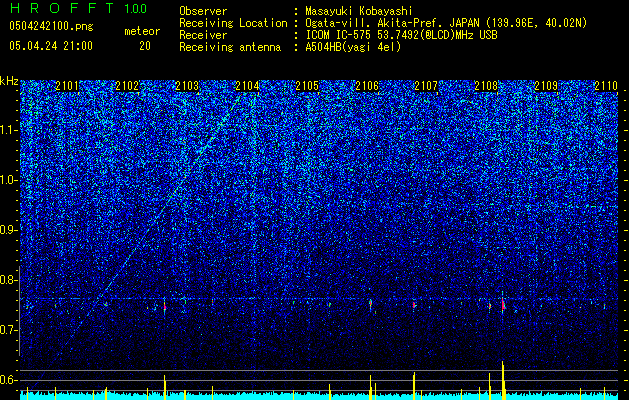The height and width of the screenshot is (400, 629).
Task: Click the 0.8 kHz frequency axis label
Action: tap(8, 280)
